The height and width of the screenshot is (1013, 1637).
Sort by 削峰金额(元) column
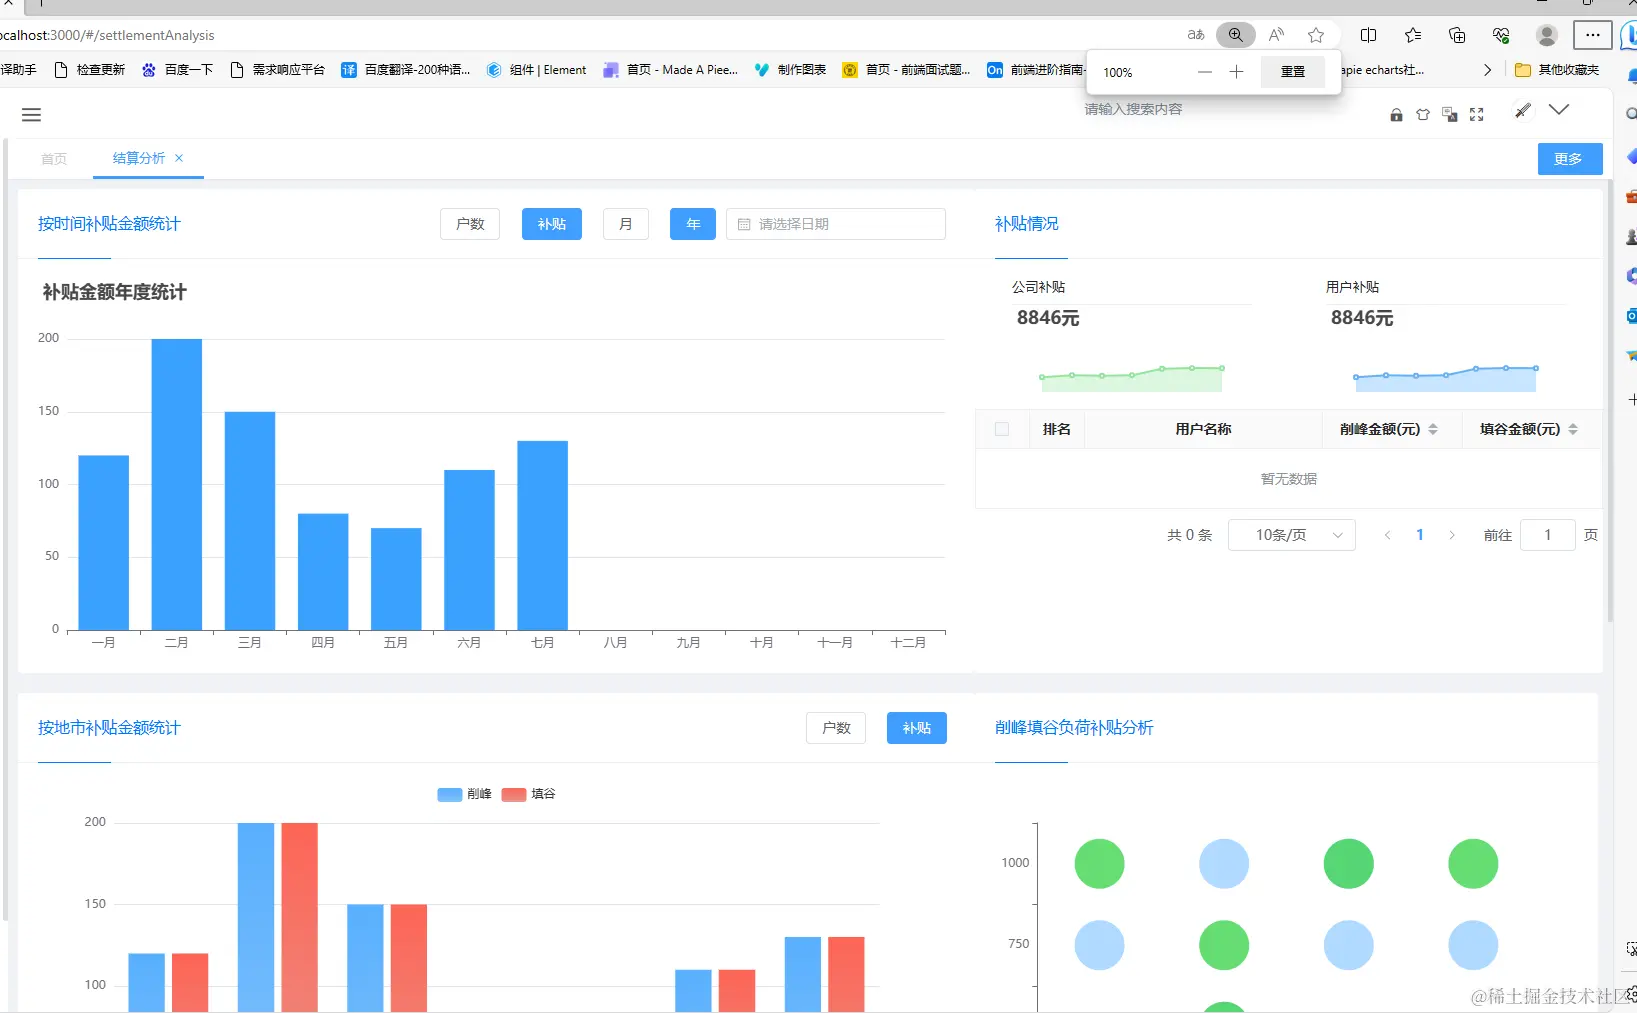tap(1433, 429)
